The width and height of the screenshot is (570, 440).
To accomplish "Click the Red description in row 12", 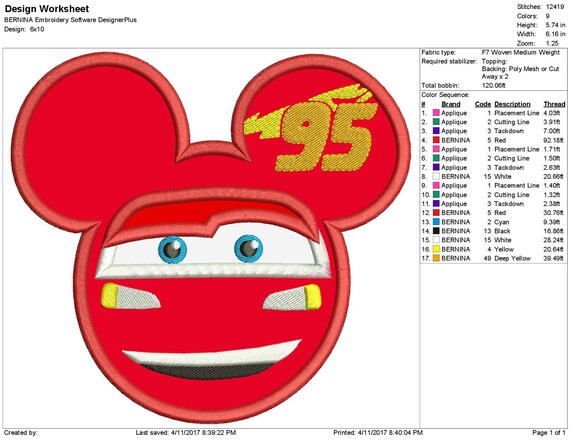I will pyautogui.click(x=500, y=213).
